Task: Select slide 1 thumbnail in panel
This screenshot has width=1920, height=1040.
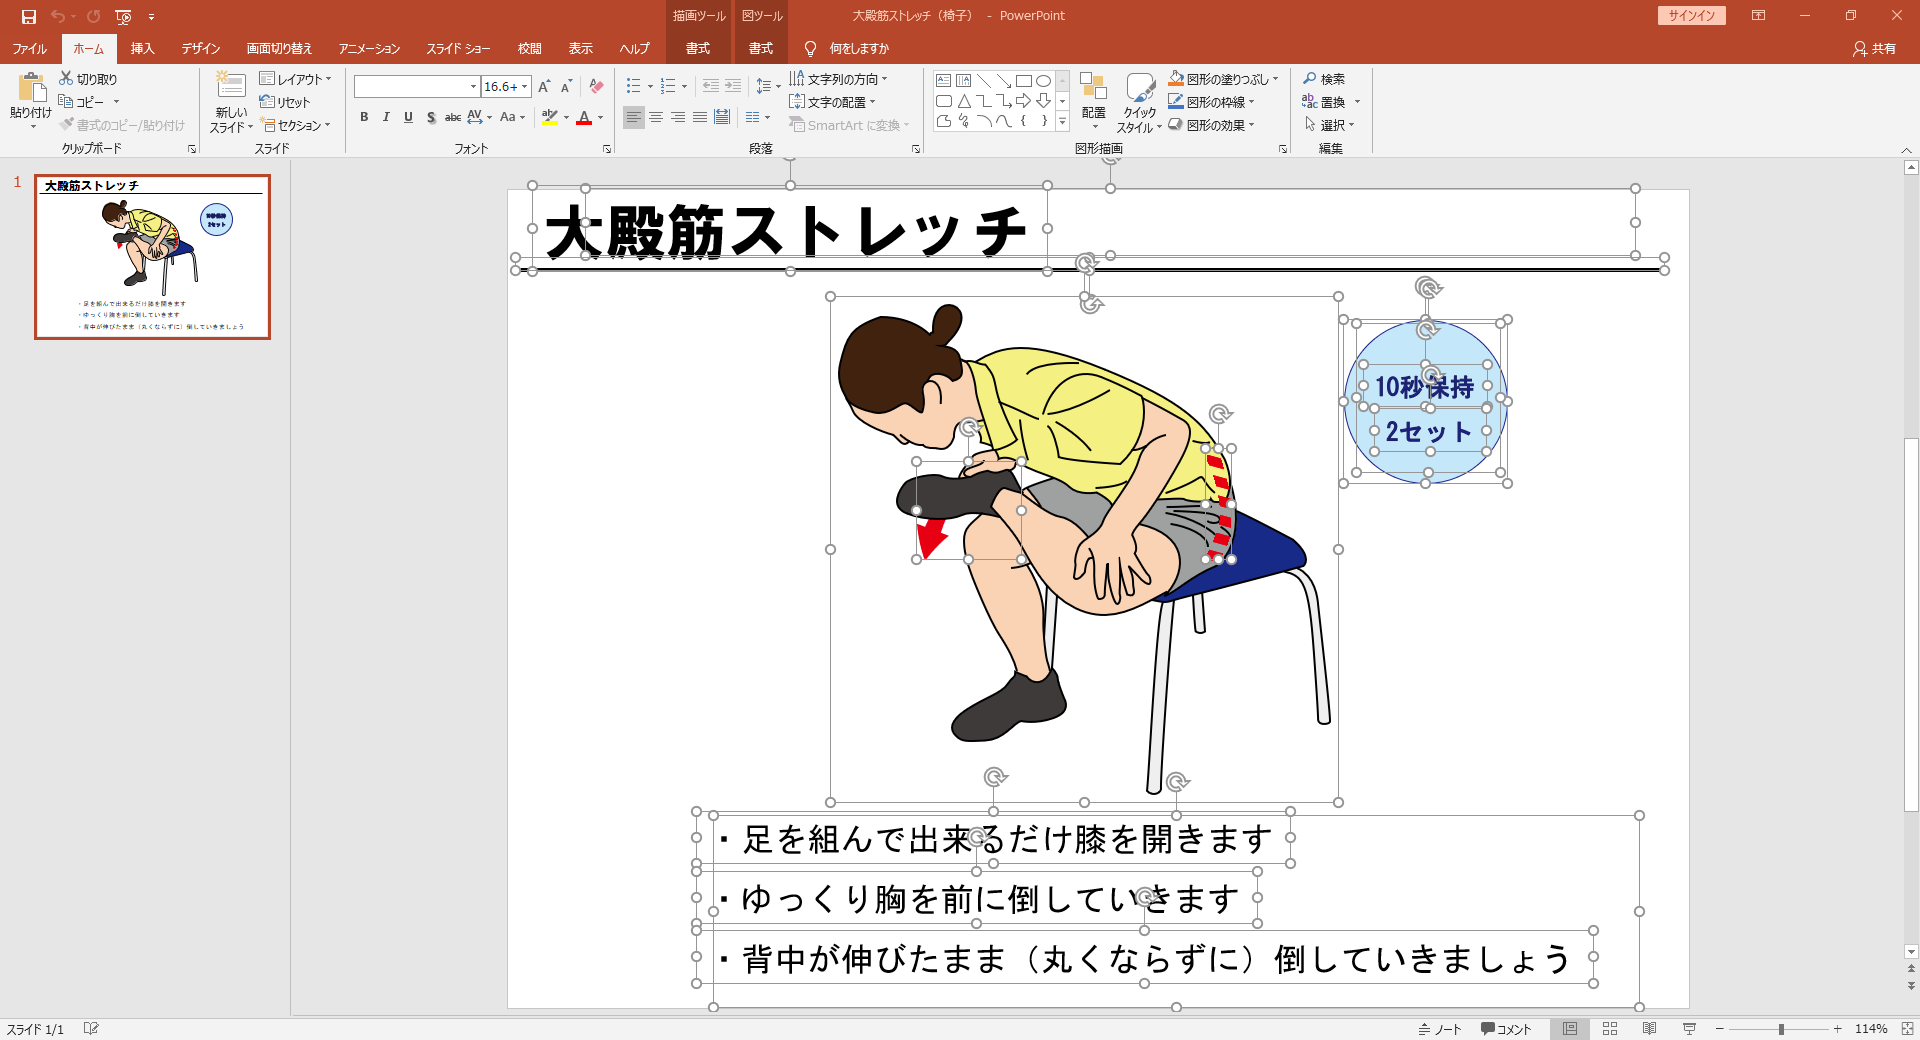Action: click(x=153, y=257)
